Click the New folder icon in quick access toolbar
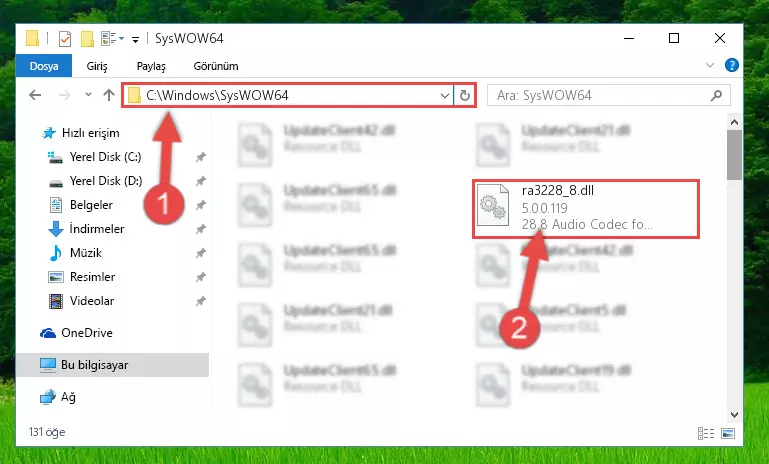The width and height of the screenshot is (769, 464). point(87,38)
